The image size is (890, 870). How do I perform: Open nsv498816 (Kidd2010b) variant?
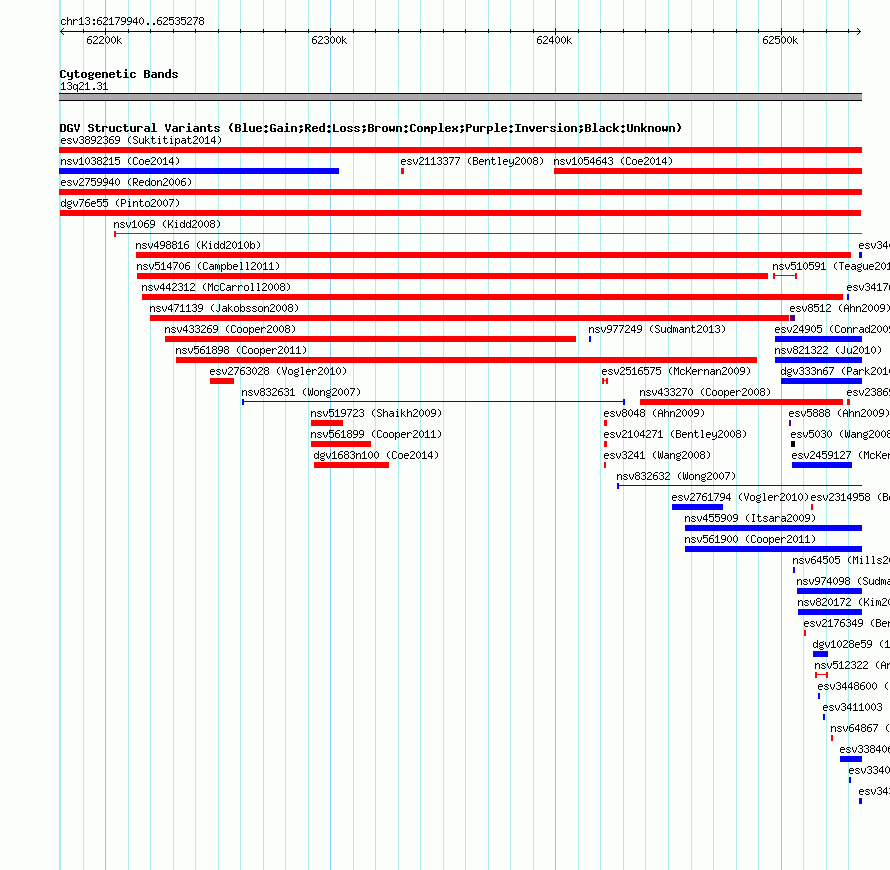tap(198, 245)
